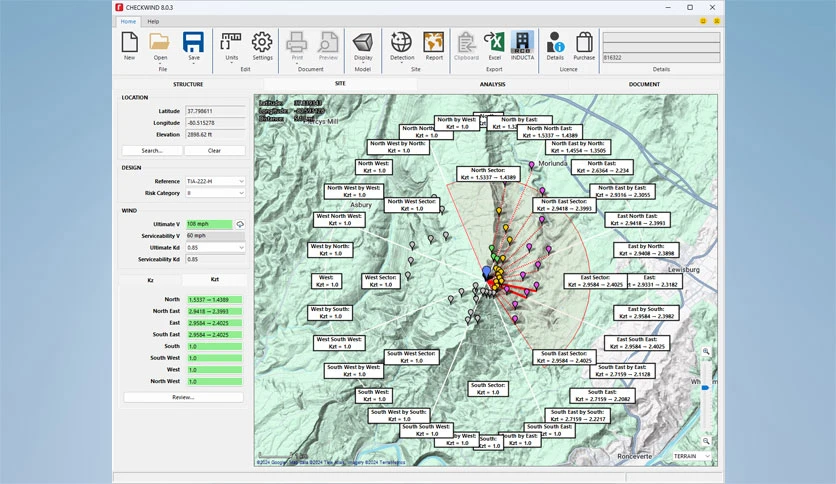Click the North Sector map label
836x484 pixels.
[x=488, y=174]
